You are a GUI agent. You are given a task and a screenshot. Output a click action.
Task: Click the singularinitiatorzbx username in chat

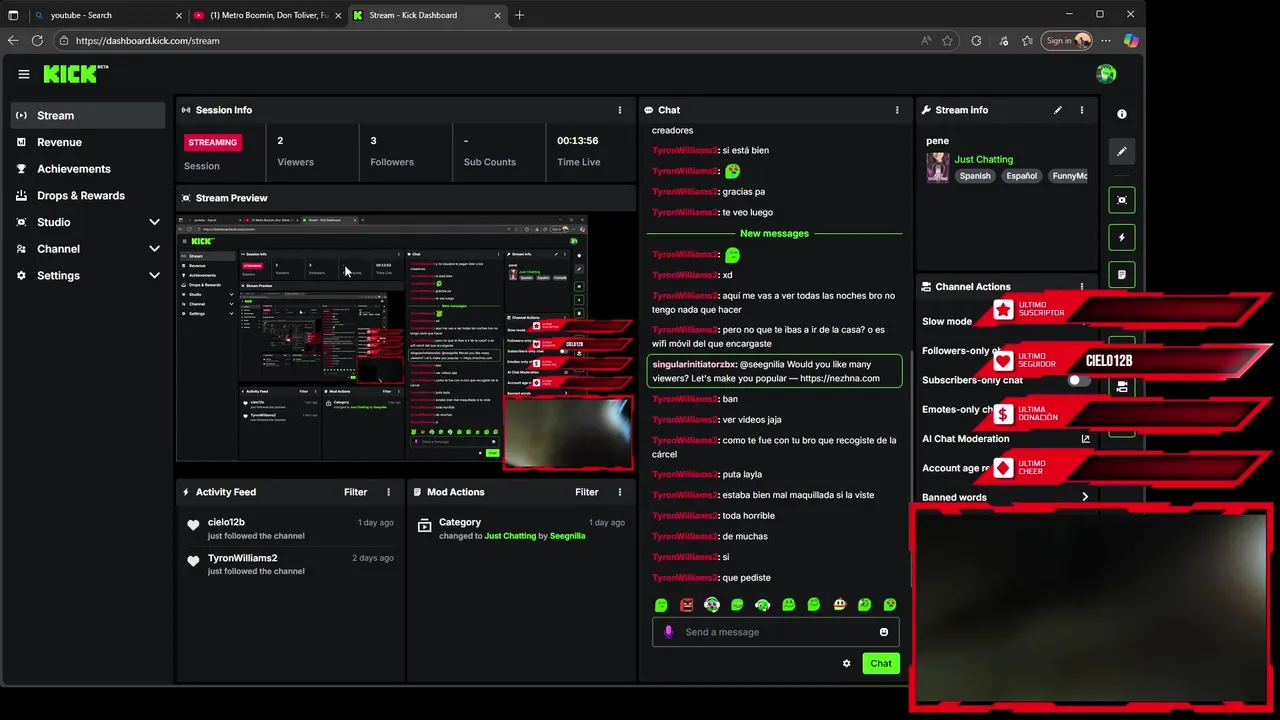coord(694,365)
